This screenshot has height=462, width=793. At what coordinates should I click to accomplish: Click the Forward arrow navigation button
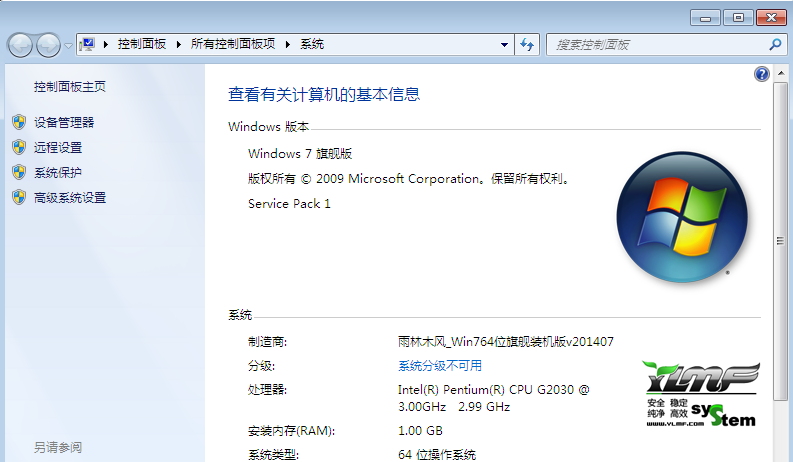tap(48, 45)
